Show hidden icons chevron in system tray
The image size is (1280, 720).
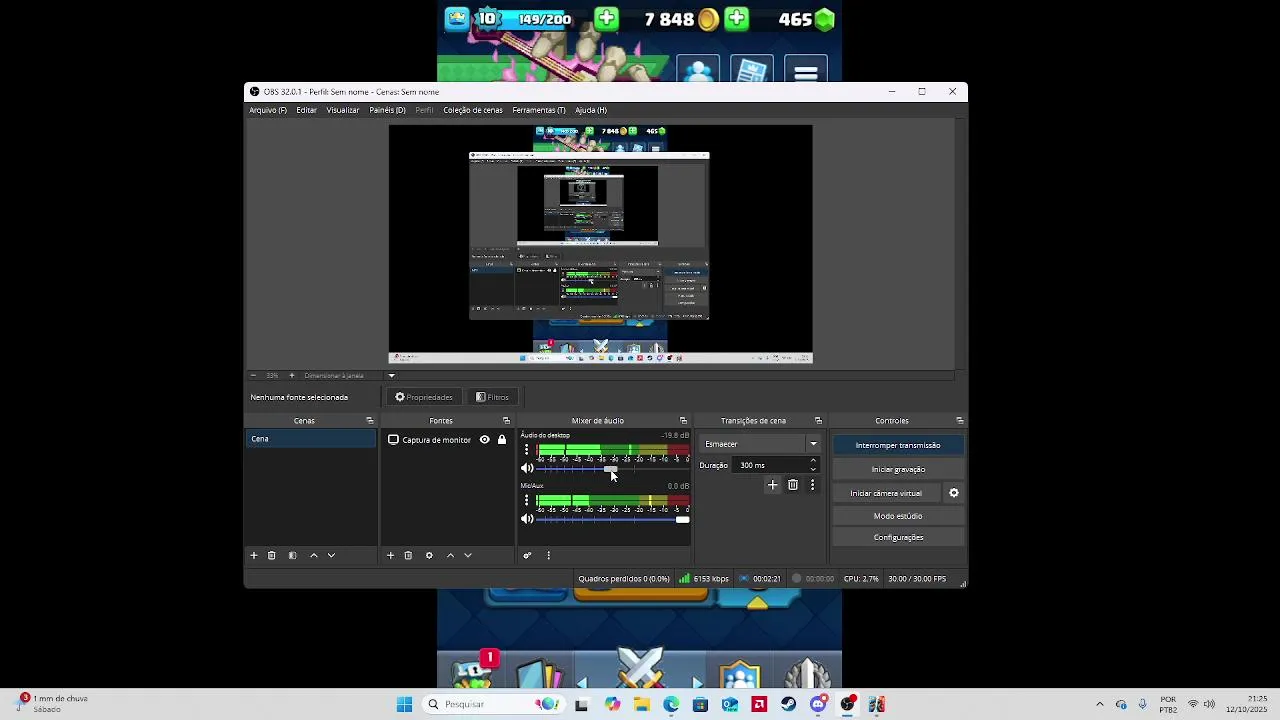point(1099,704)
